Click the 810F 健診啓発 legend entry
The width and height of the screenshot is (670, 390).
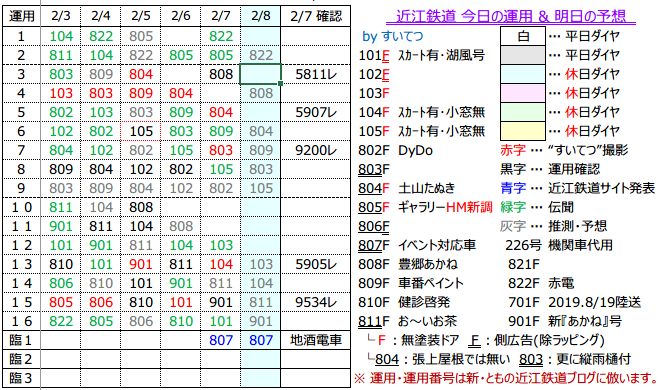click(x=404, y=302)
